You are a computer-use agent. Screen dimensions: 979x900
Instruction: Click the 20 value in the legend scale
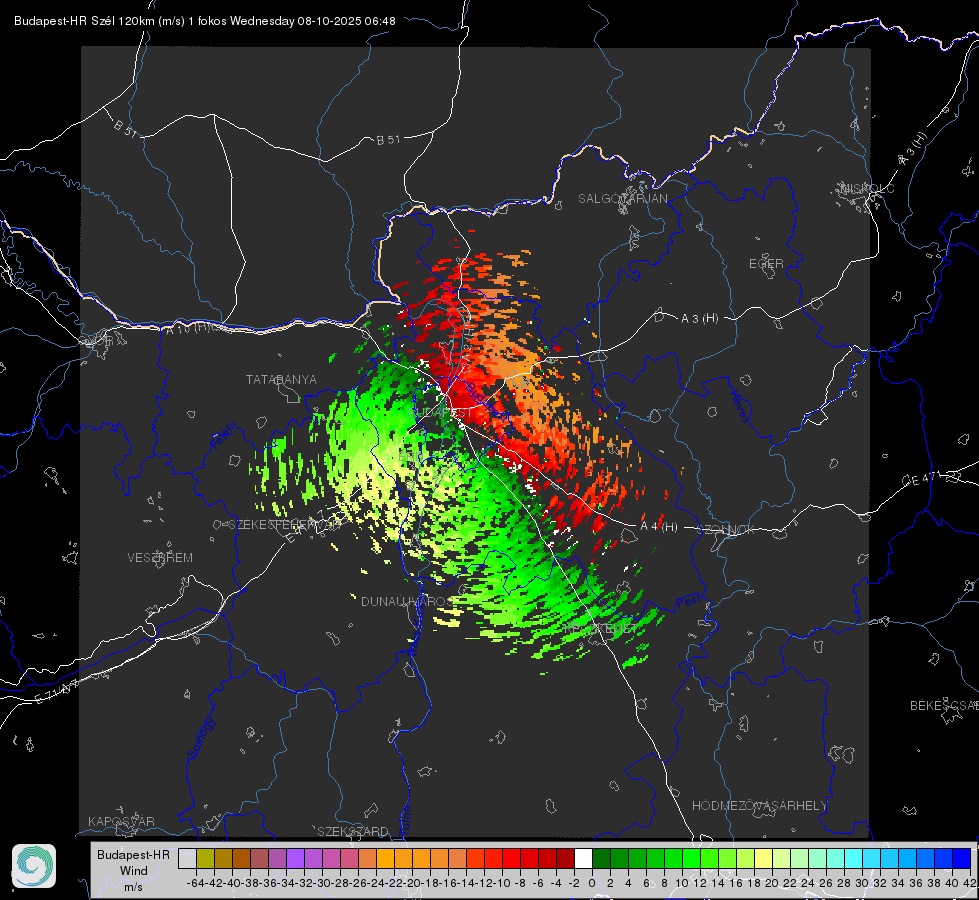772,883
